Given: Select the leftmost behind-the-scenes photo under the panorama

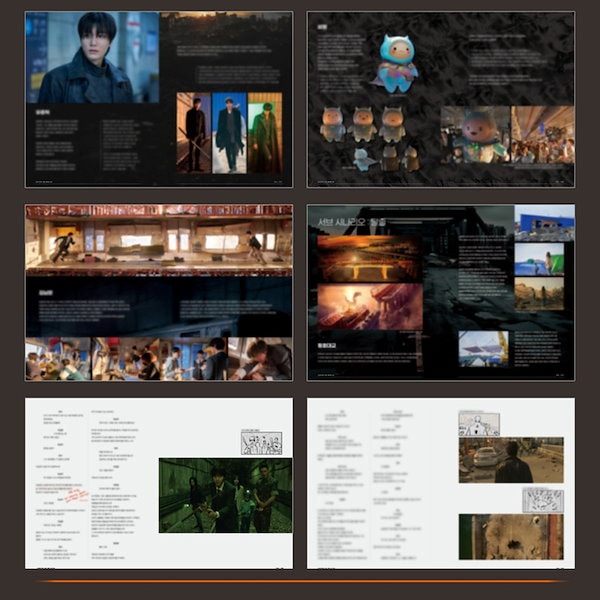Looking at the screenshot, I should (57, 358).
